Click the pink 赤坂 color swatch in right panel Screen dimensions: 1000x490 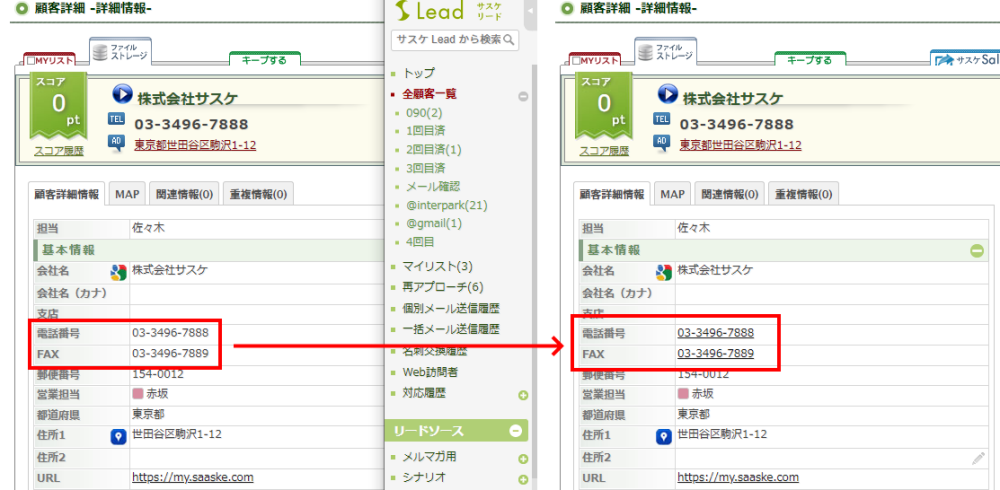pos(684,394)
